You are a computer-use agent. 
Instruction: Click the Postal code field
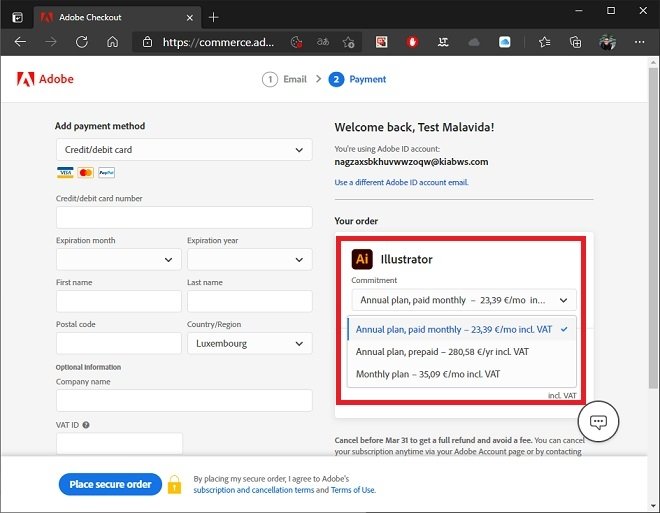(x=119, y=343)
